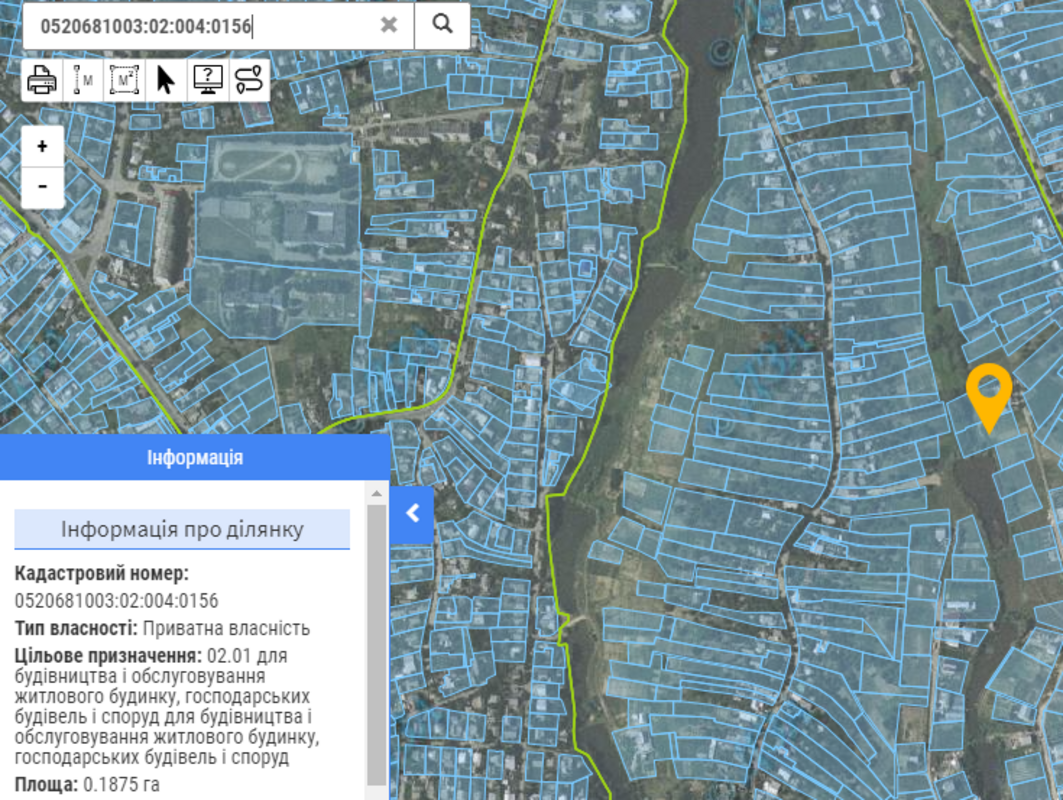This screenshot has width=1063, height=800.
Task: Zoom out with the minus button
Action: 42,186
